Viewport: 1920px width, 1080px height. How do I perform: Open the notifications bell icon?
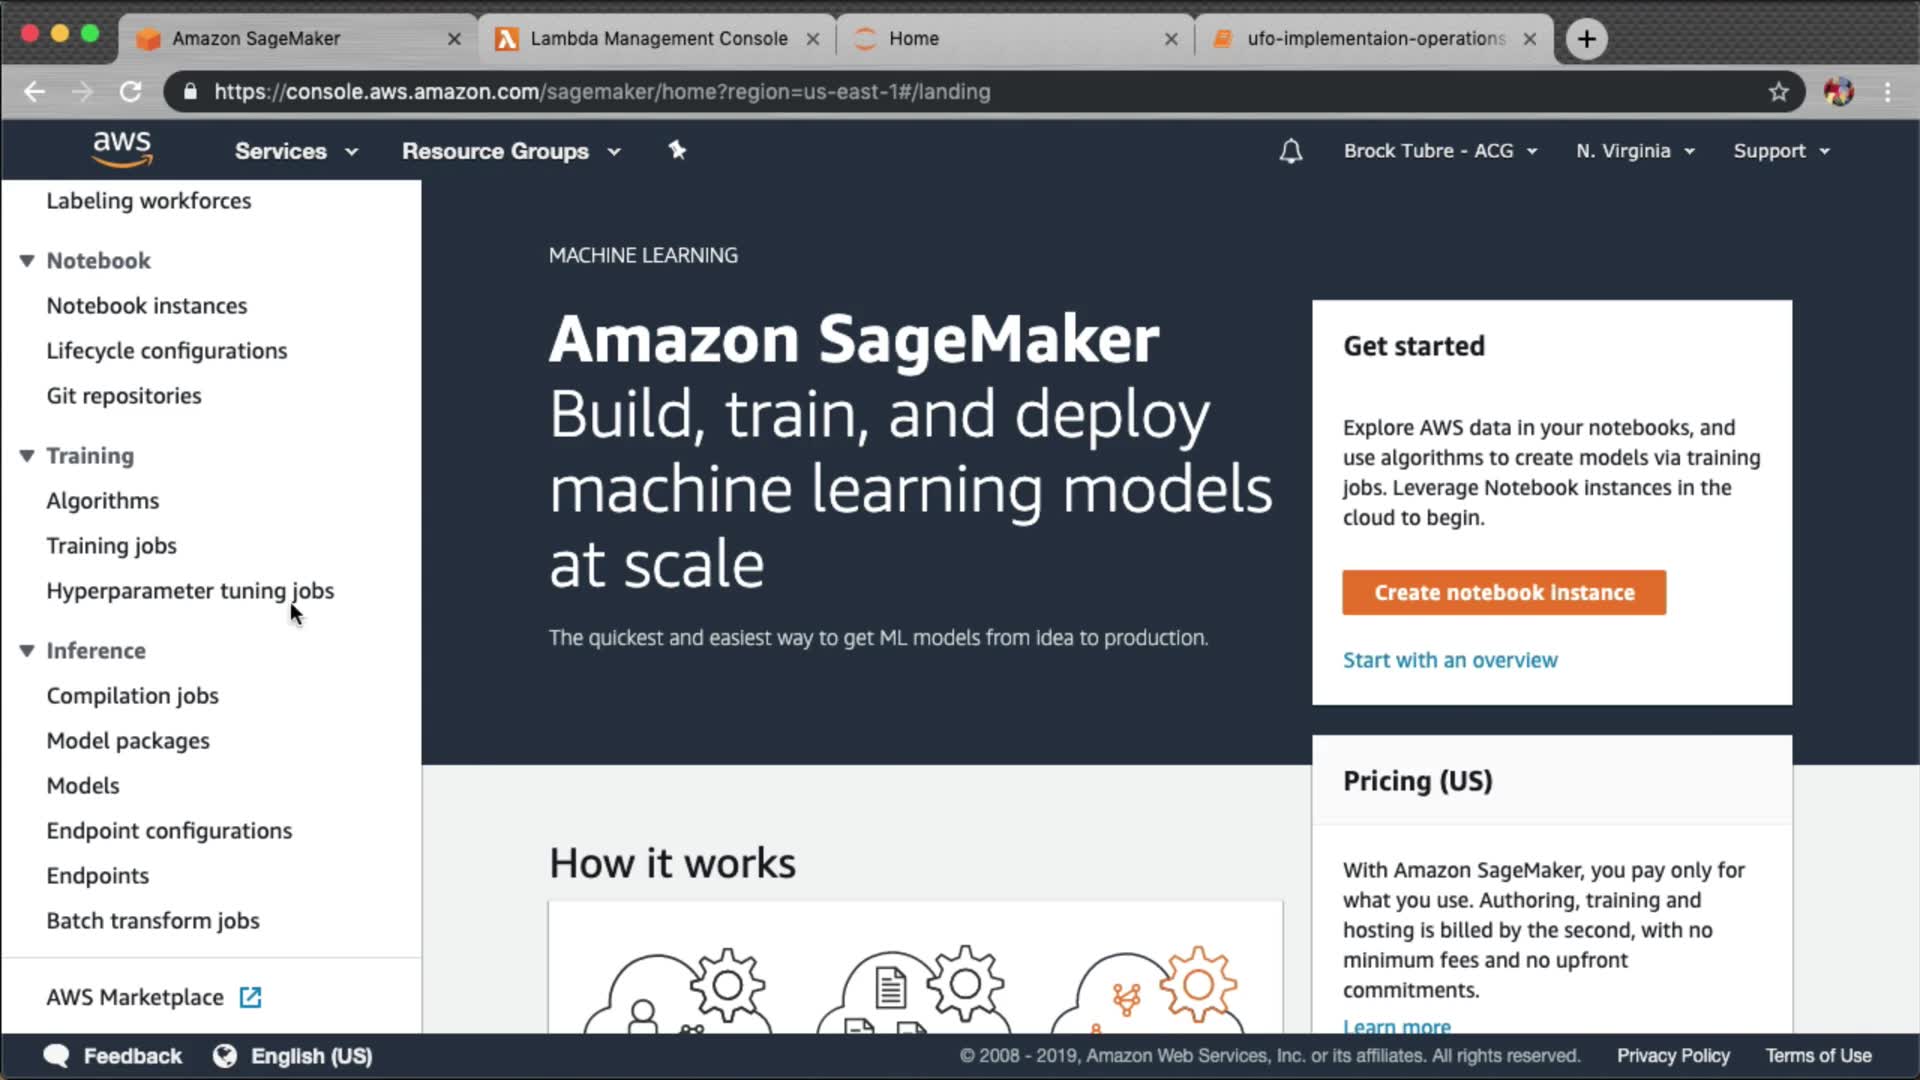[x=1291, y=151]
